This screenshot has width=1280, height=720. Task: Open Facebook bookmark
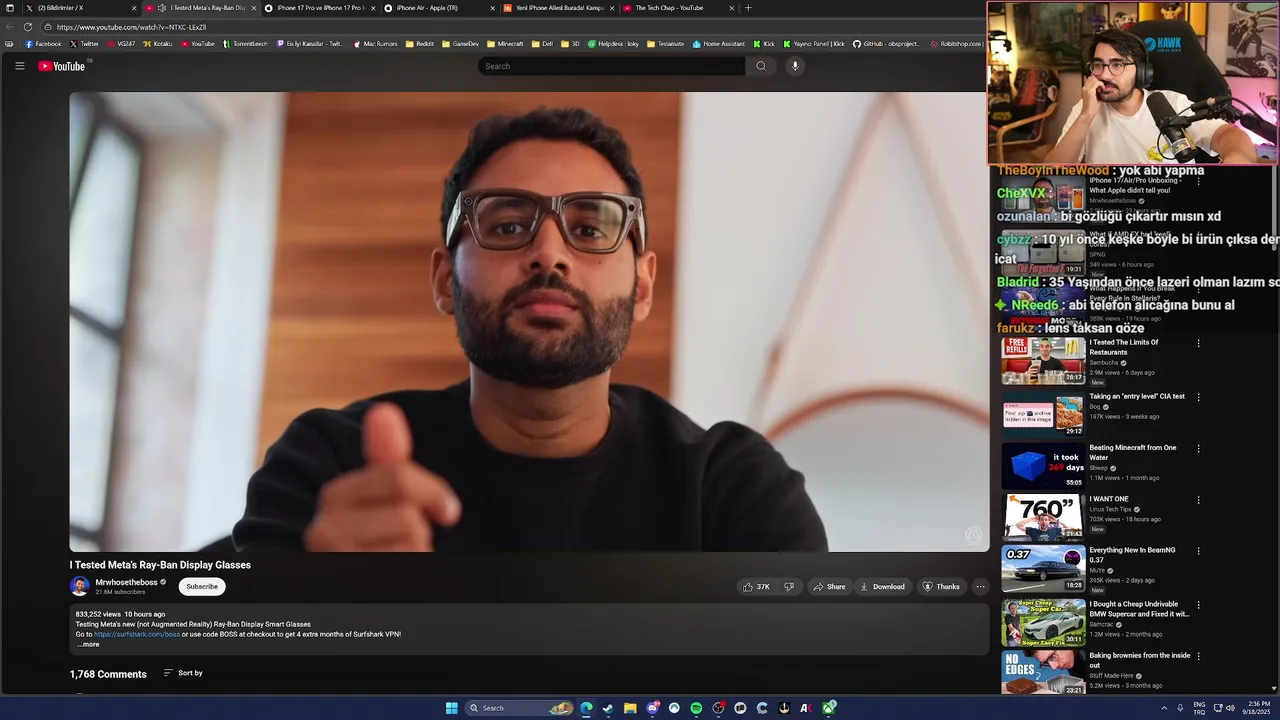[x=42, y=44]
